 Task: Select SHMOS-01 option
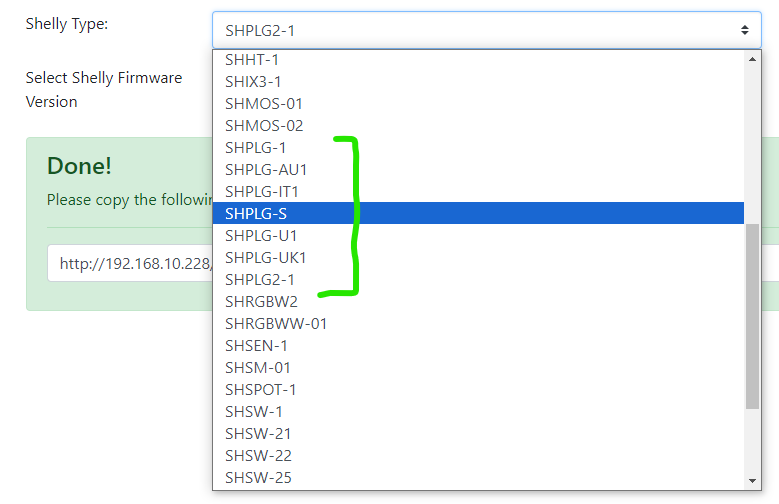[x=478, y=103]
